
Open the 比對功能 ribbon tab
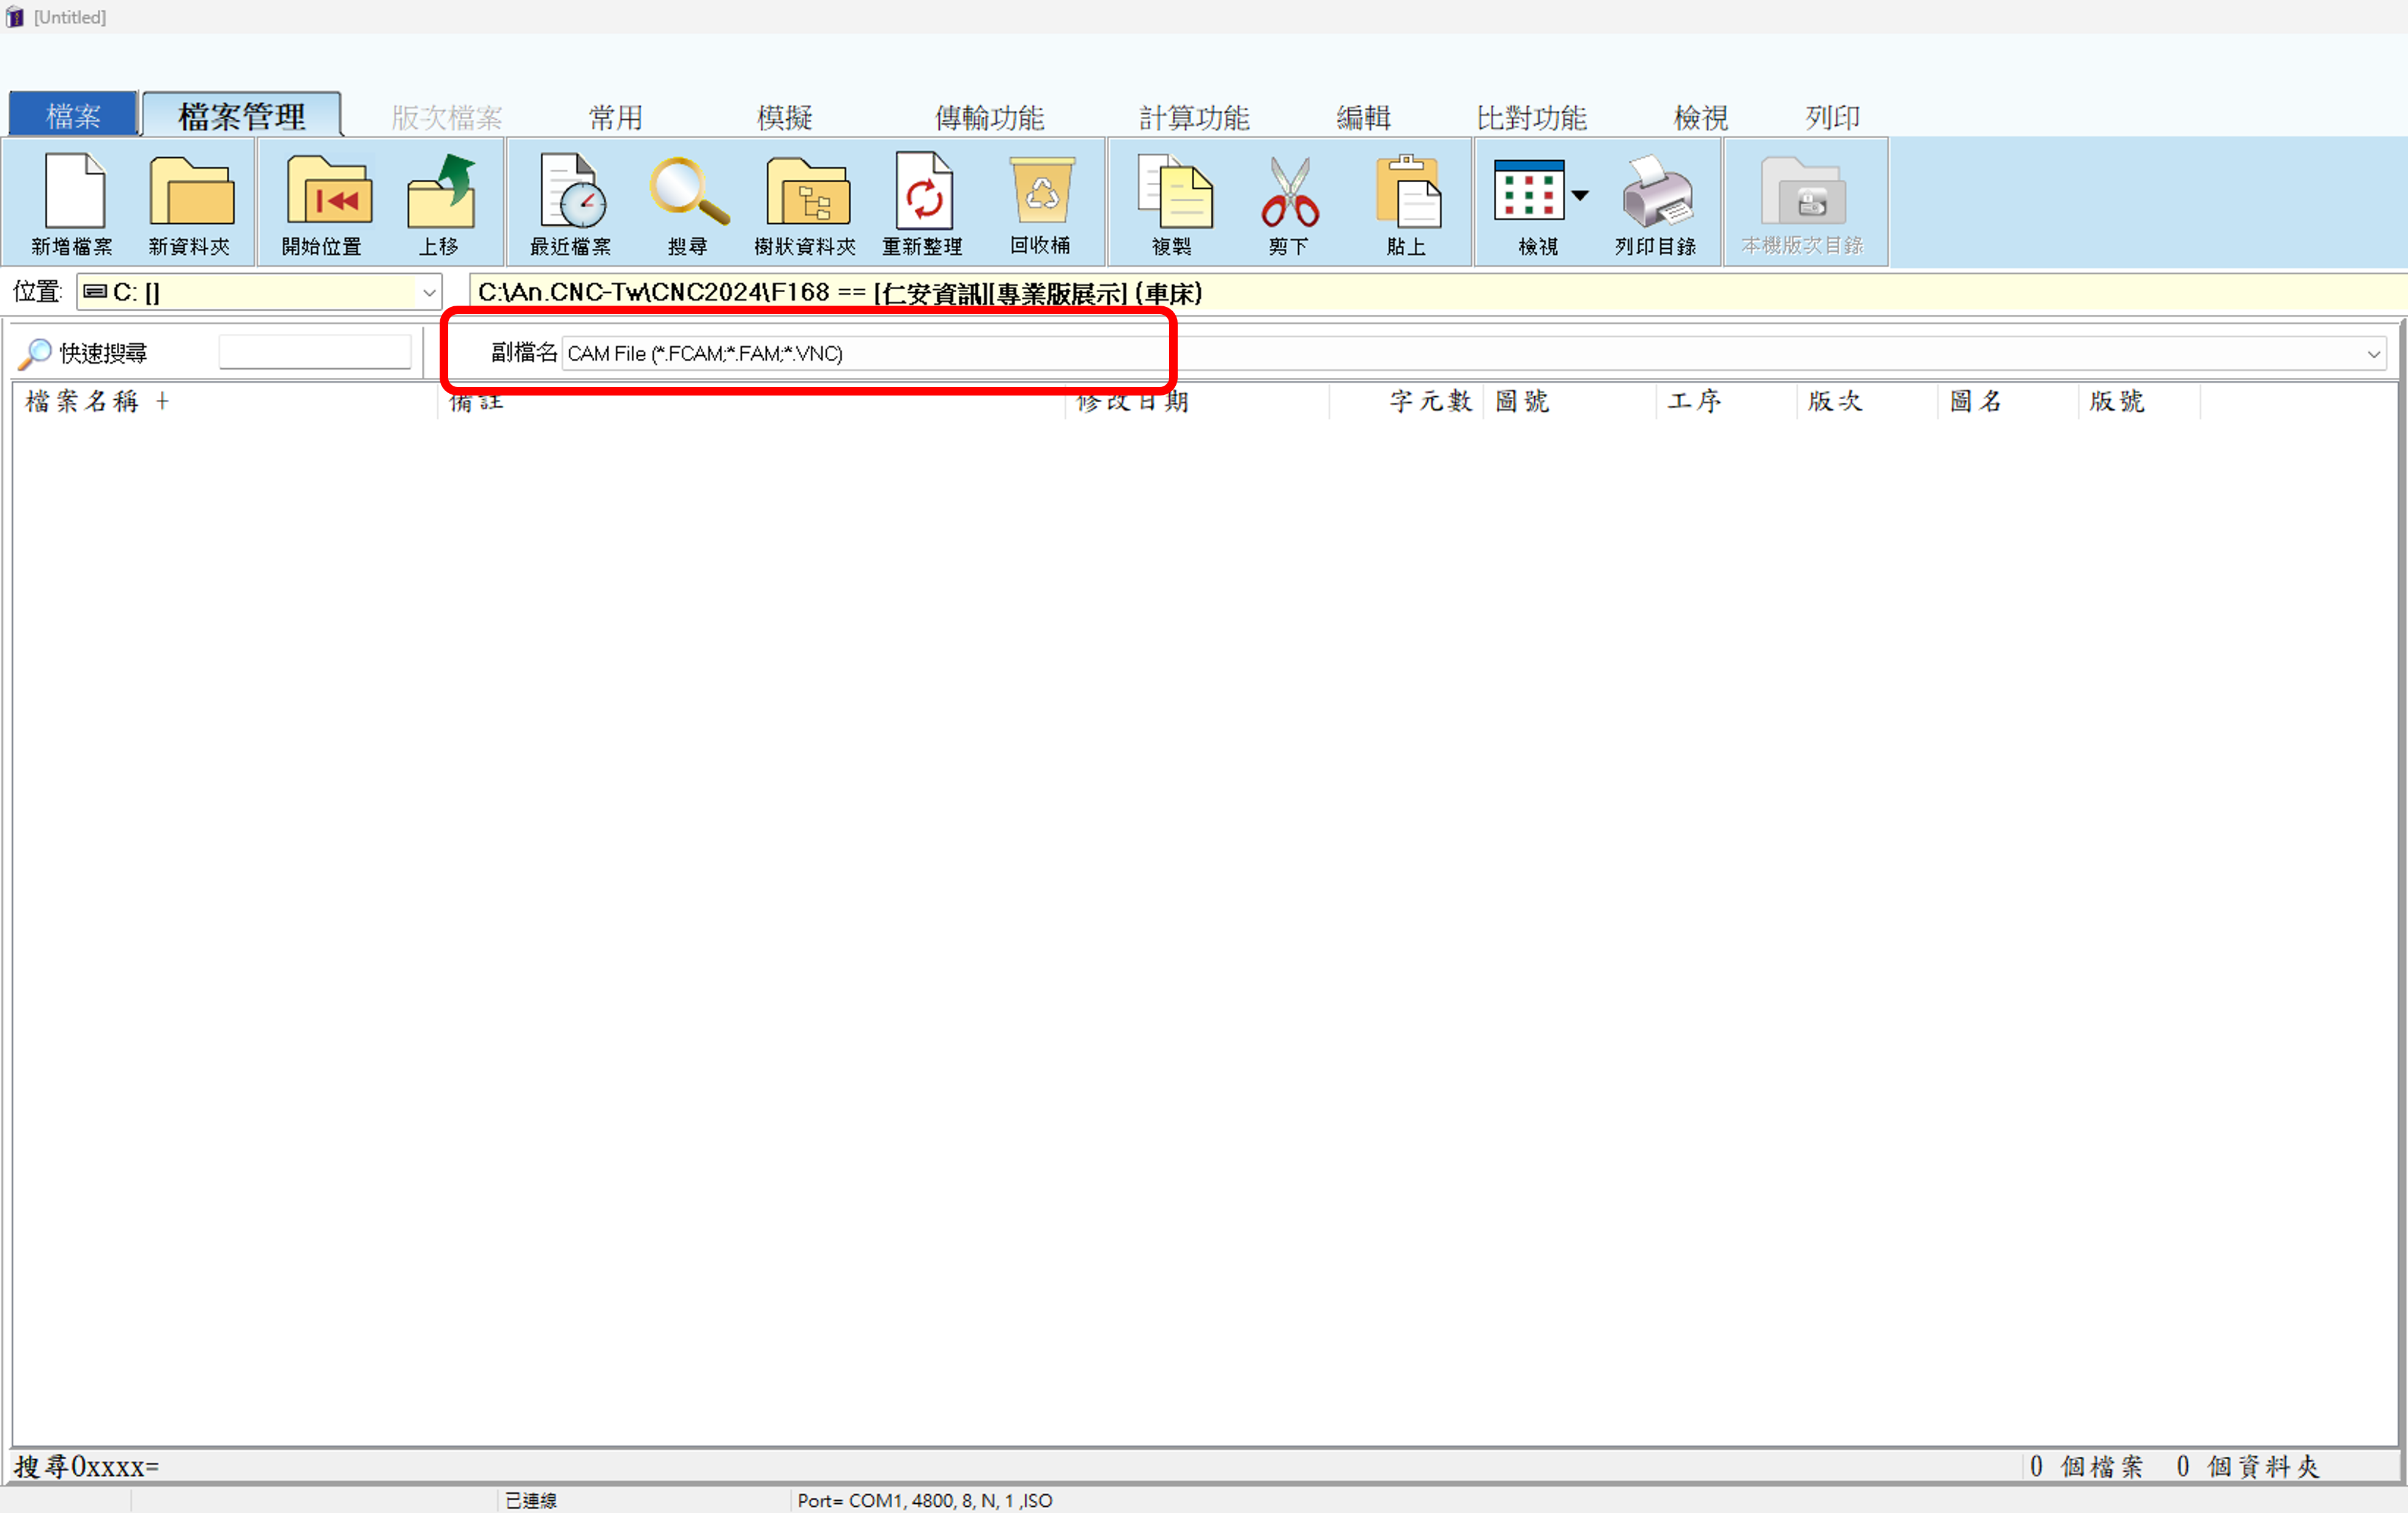[x=1531, y=118]
